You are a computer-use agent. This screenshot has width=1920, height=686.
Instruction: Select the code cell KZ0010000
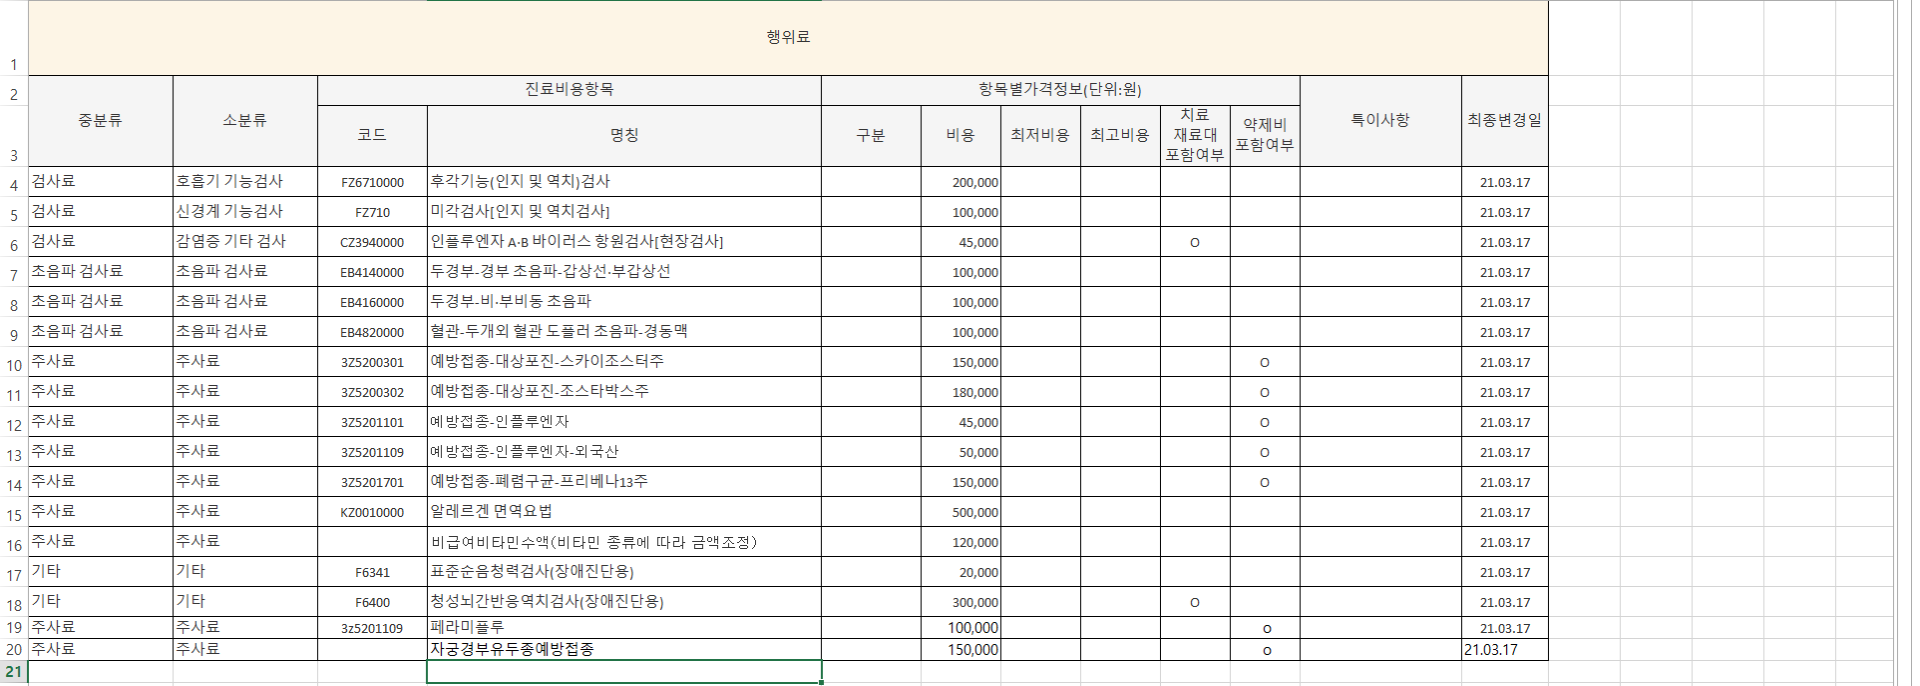372,512
